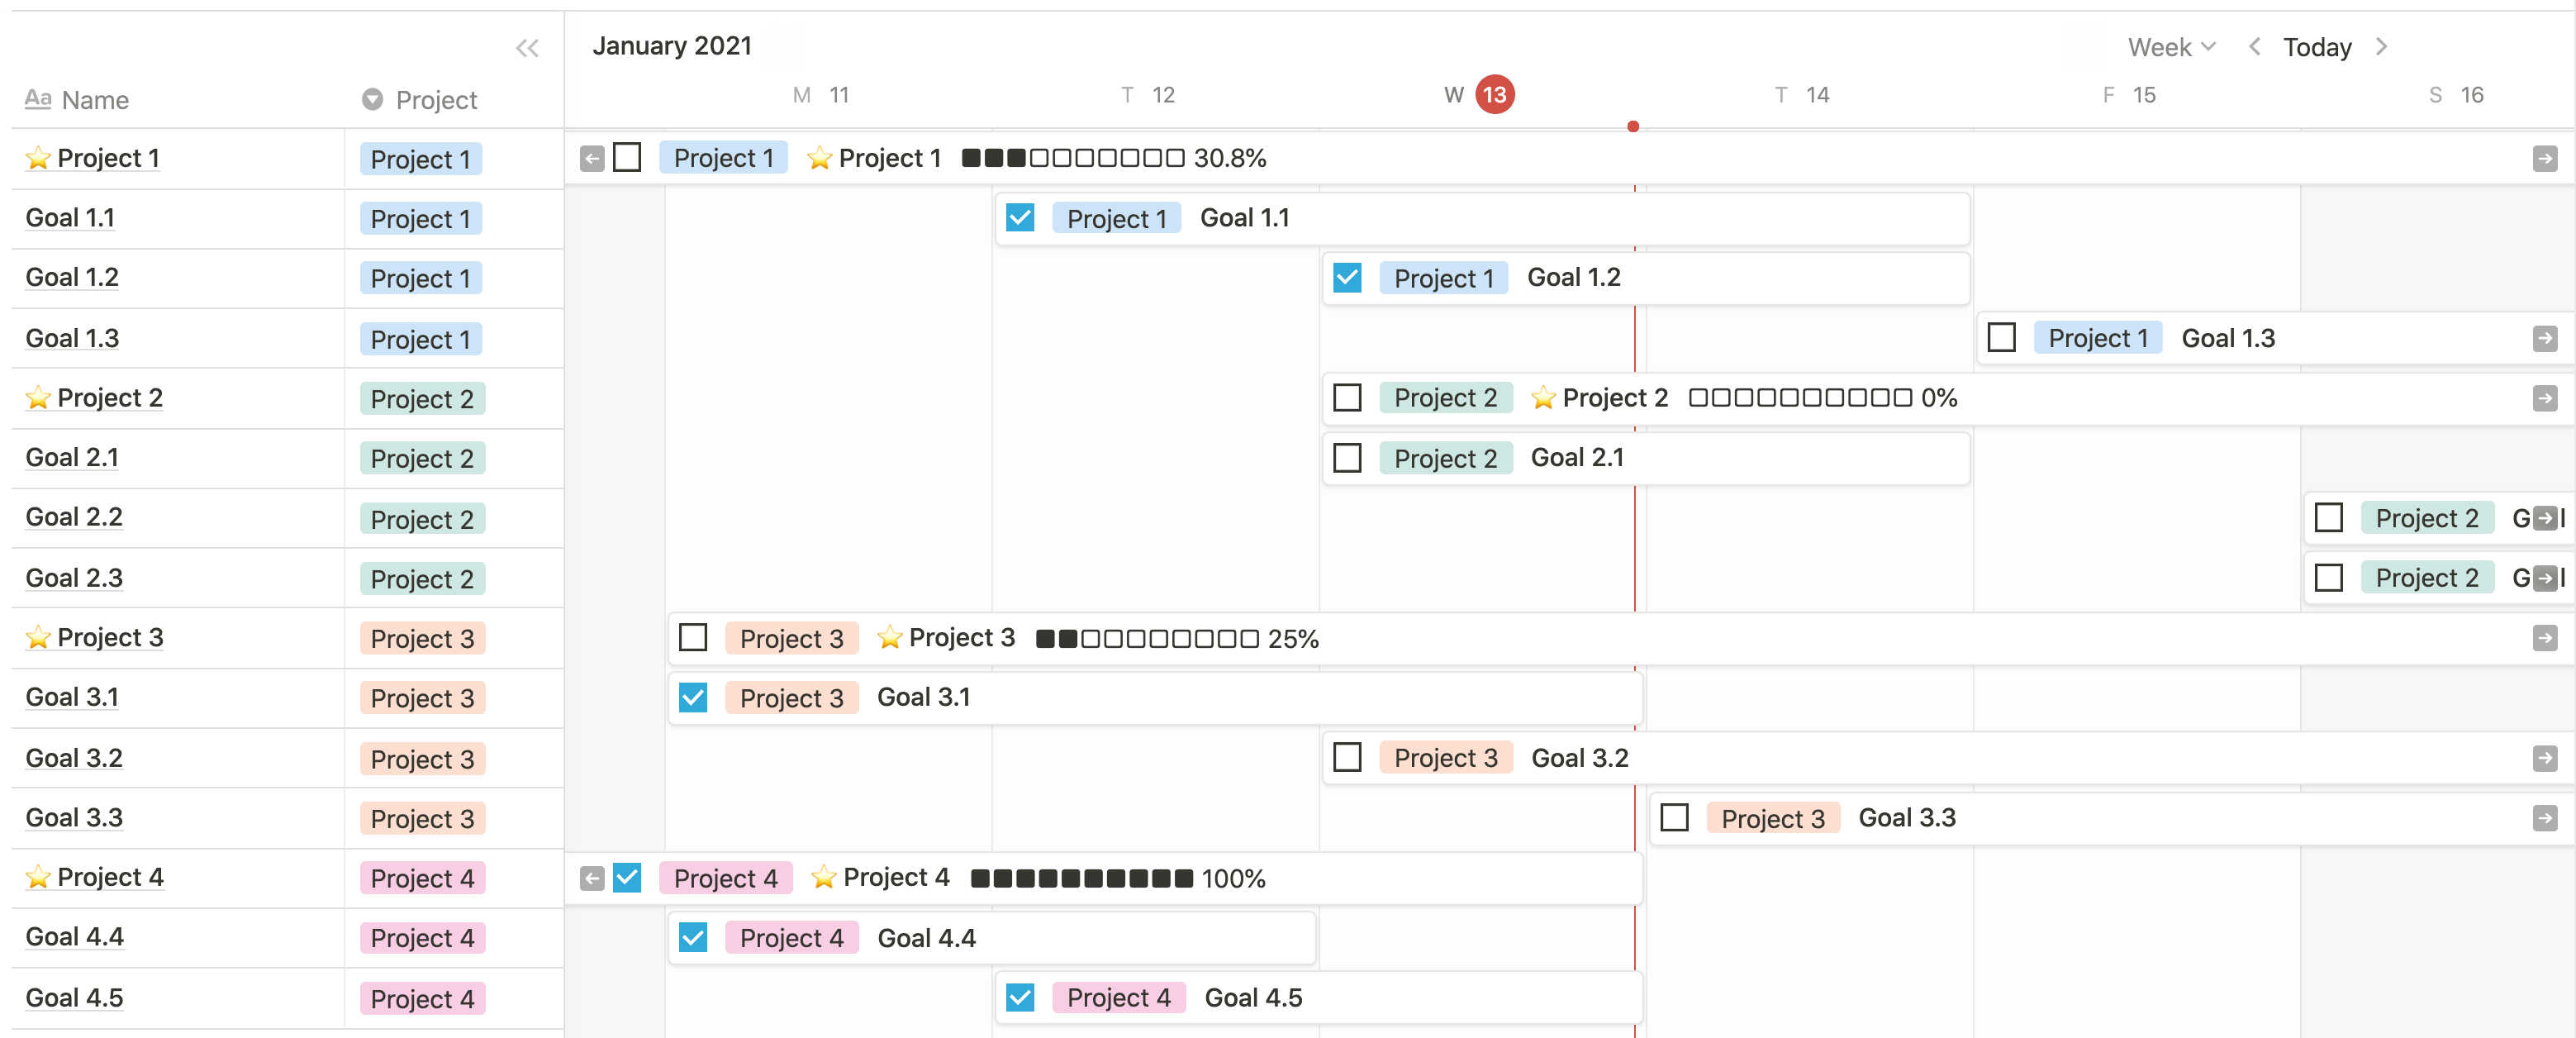Click right arrow on Project 2 timeline bar
This screenshot has height=1038, width=2576.
pos(2545,399)
